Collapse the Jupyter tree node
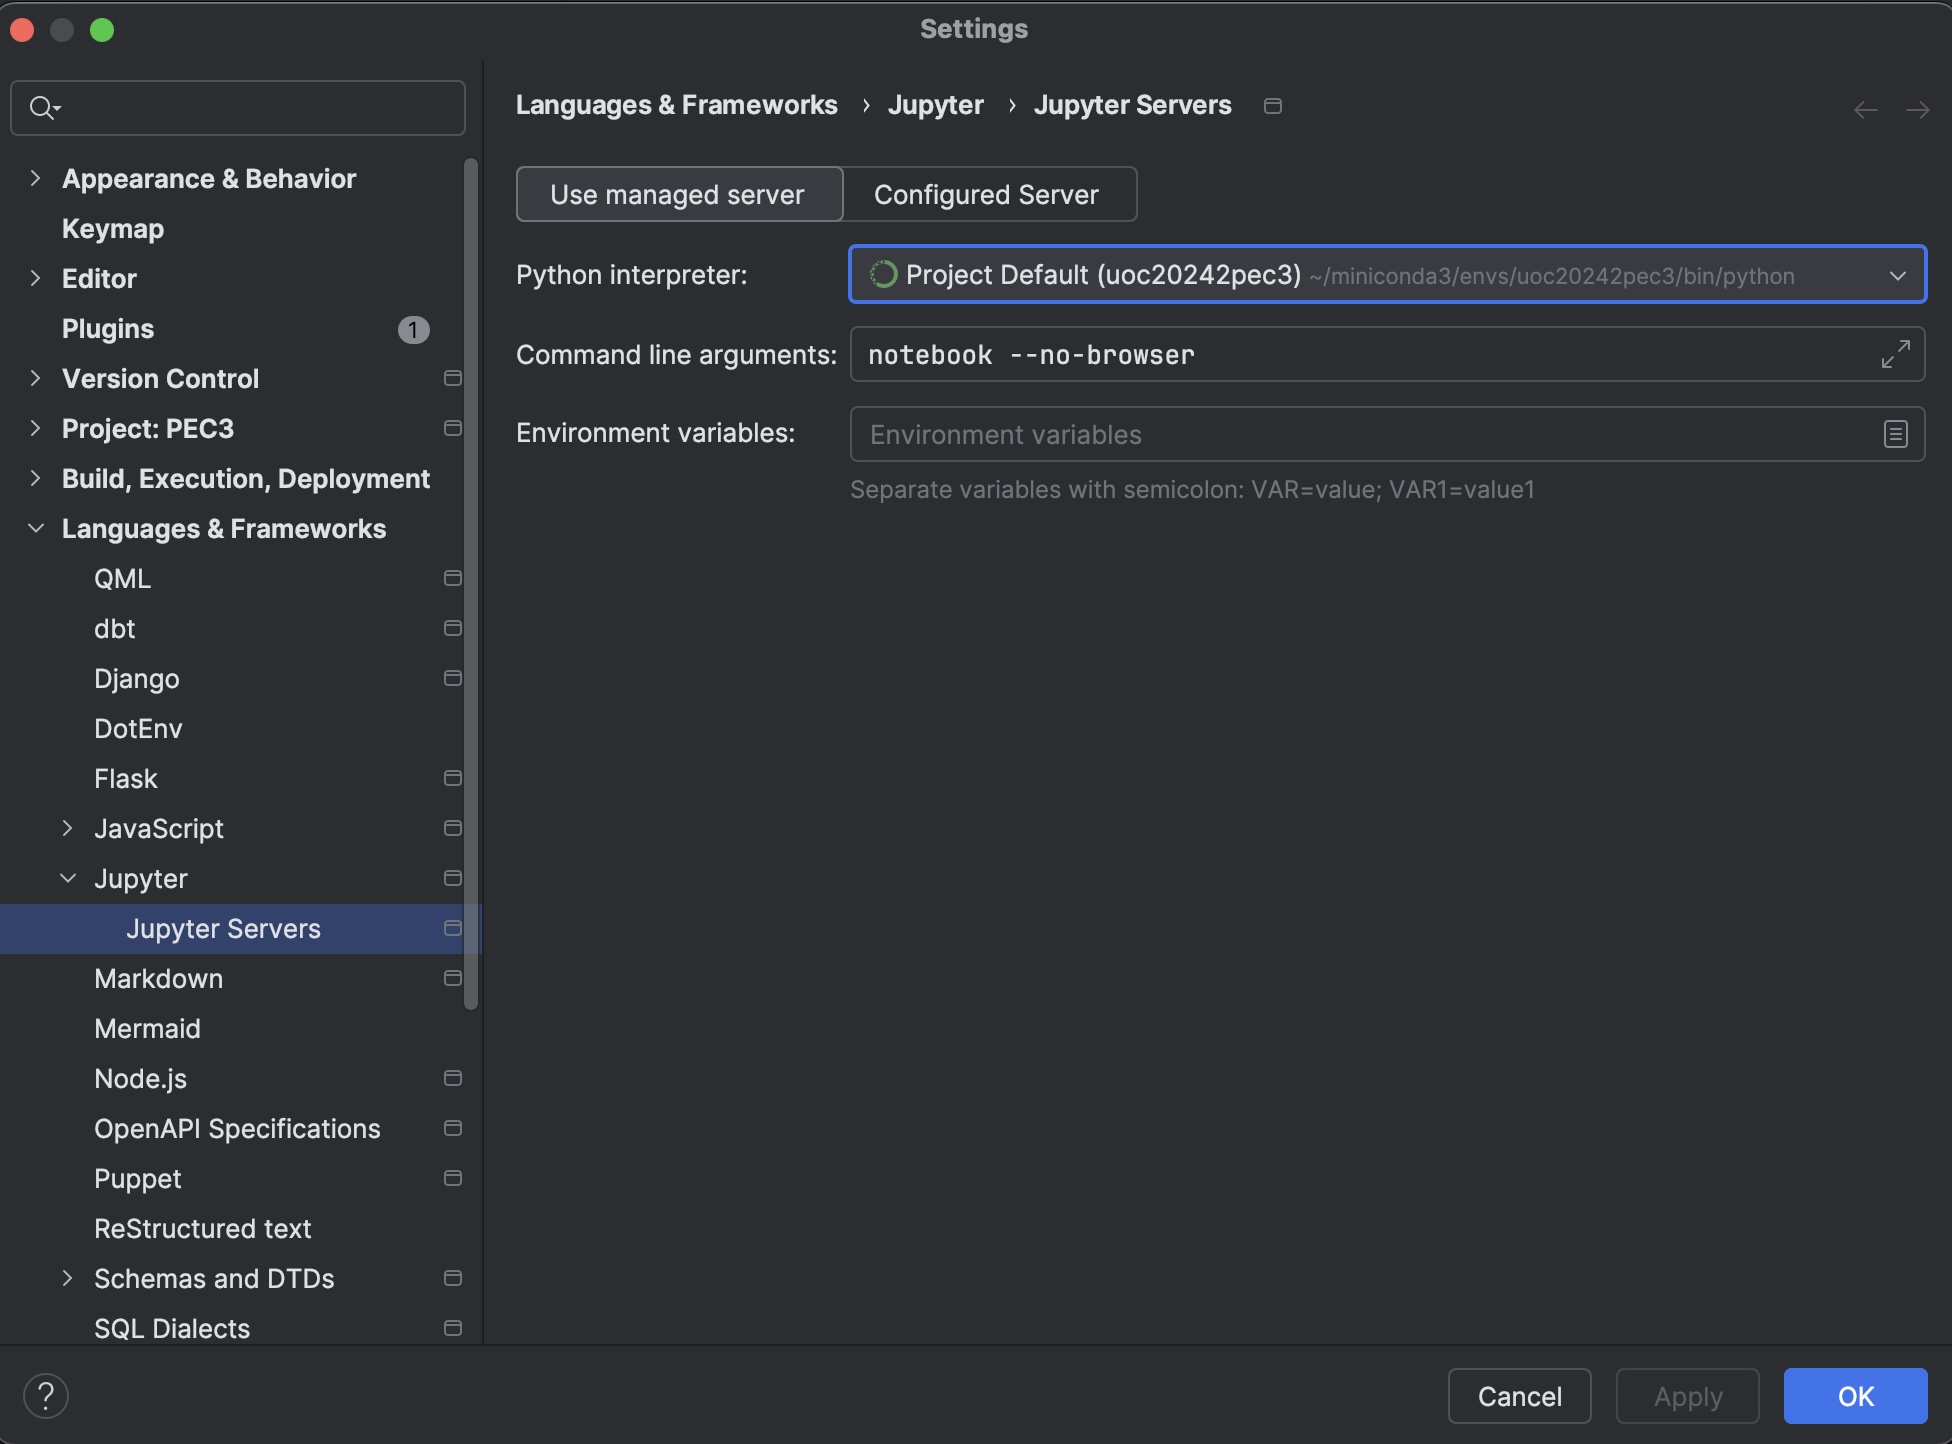The width and height of the screenshot is (1952, 1444). pyautogui.click(x=68, y=878)
